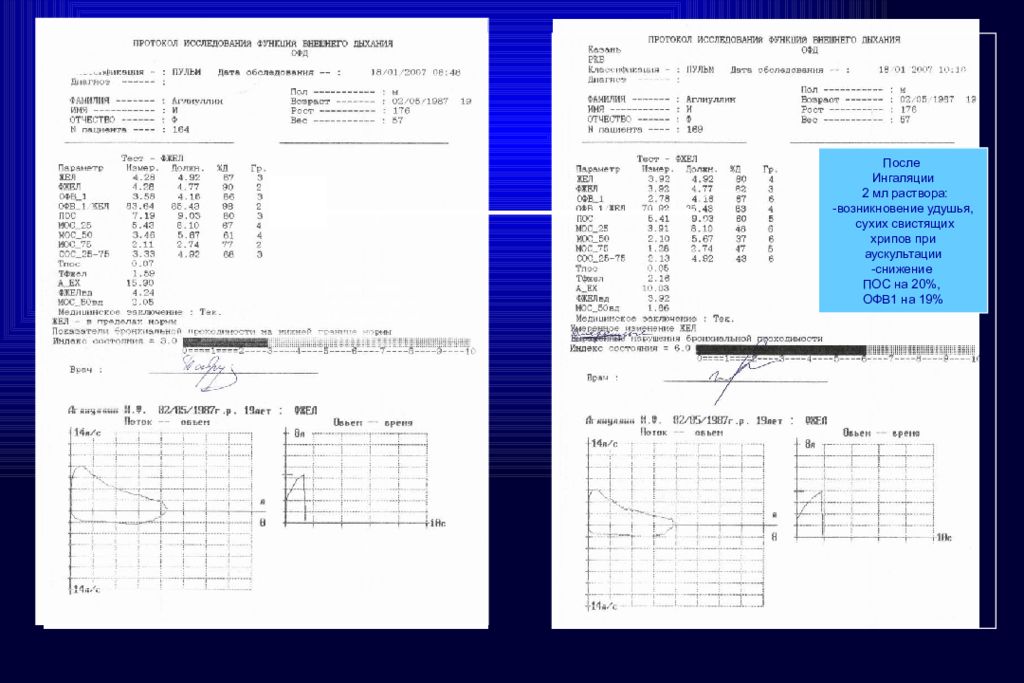Click exam date '18/01/2007 08:48' in left protocol
1024x683 pixels.
click(415, 72)
